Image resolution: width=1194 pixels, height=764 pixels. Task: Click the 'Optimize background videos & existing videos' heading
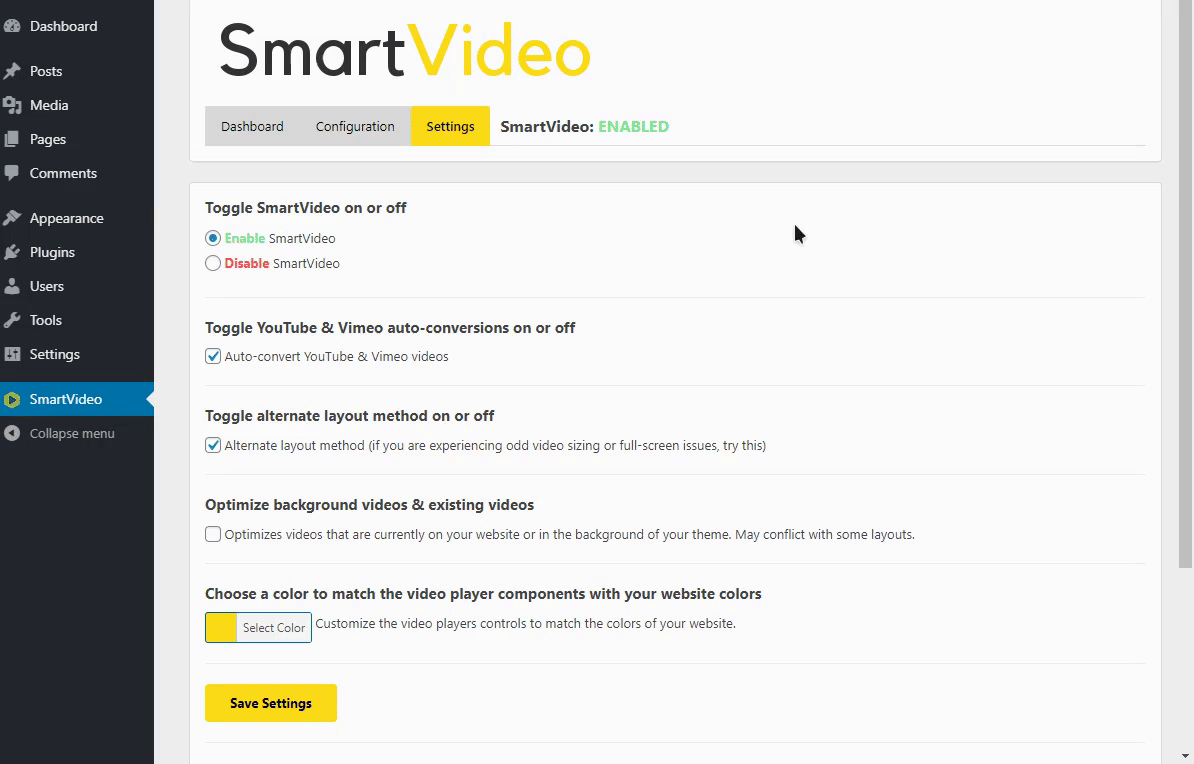369,505
